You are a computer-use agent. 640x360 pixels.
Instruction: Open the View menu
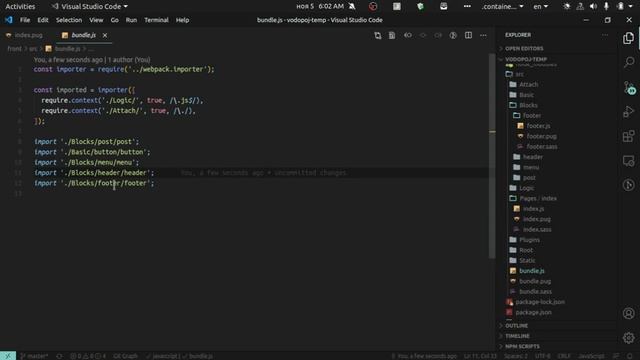96,20
